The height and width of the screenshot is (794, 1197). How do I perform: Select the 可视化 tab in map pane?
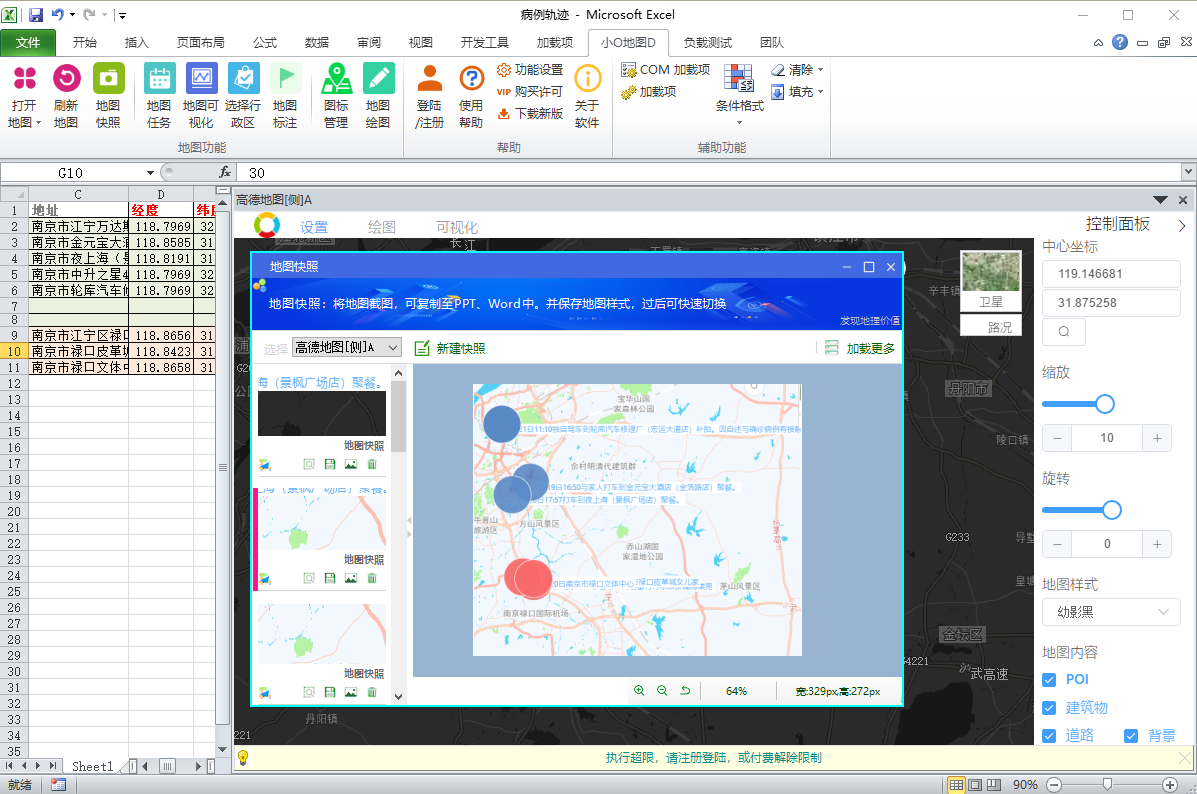point(457,227)
